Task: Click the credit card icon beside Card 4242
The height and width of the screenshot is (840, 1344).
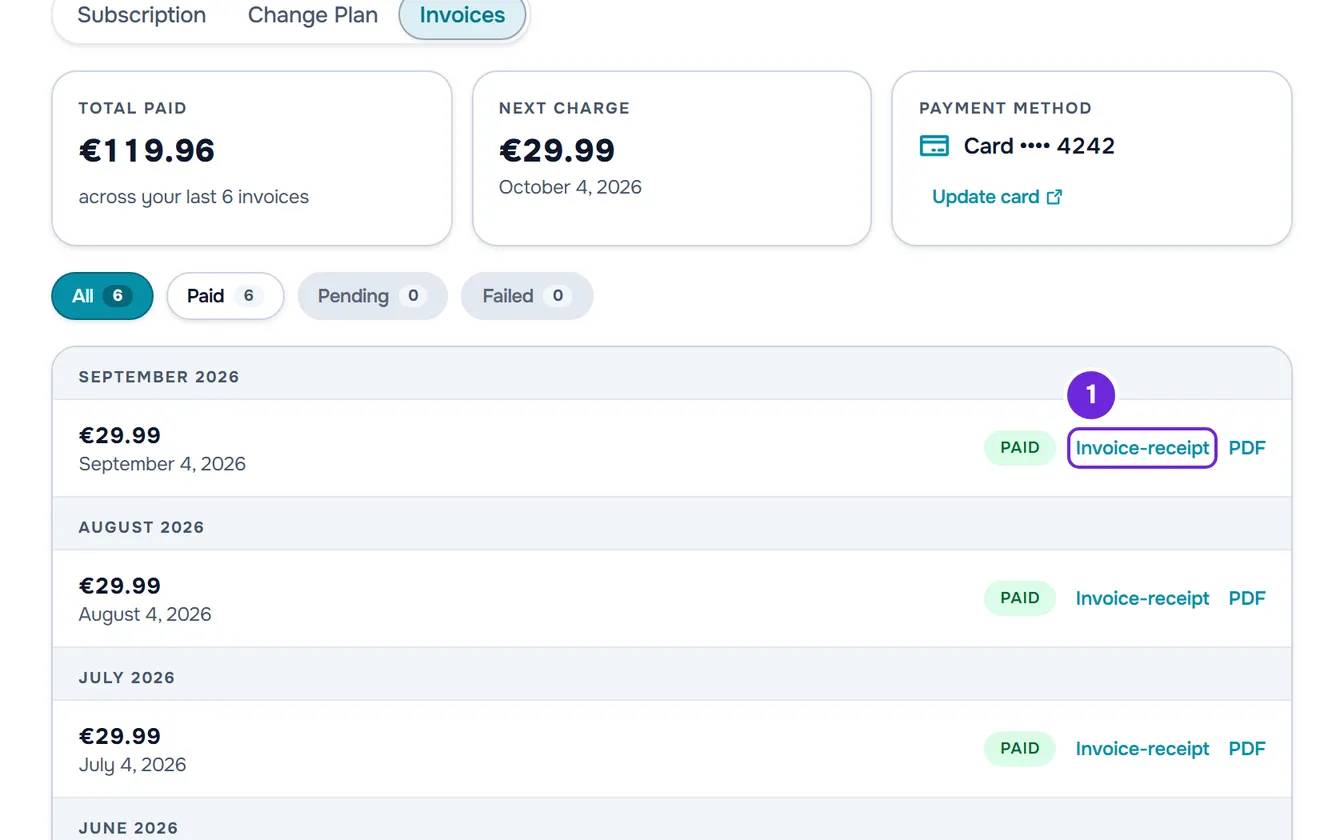Action: click(934, 146)
